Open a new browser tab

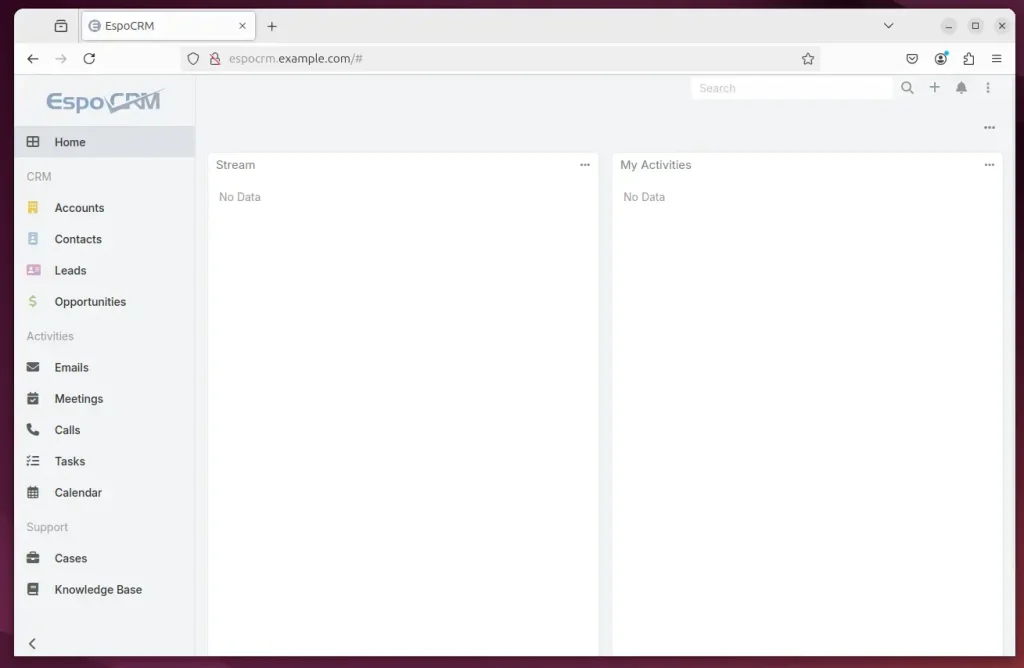tap(272, 26)
